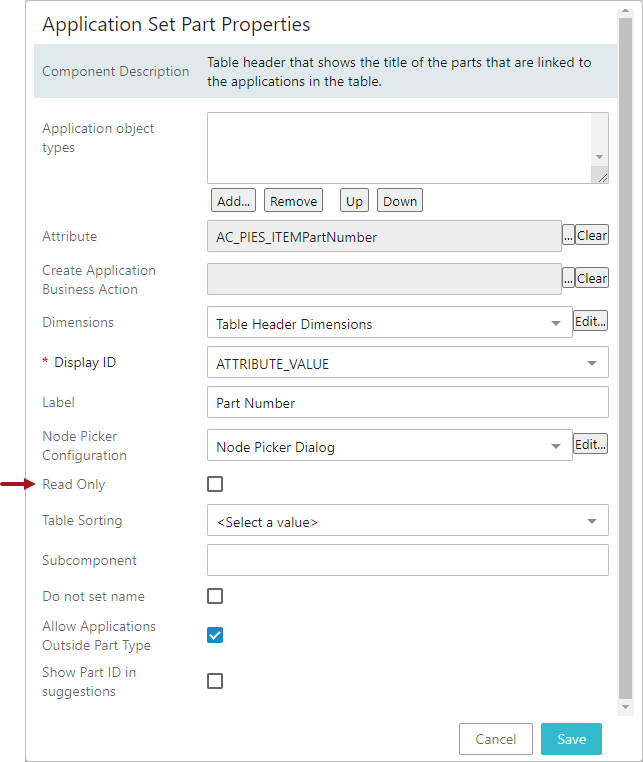Open Node Picker Configuration dropdown

click(389, 445)
